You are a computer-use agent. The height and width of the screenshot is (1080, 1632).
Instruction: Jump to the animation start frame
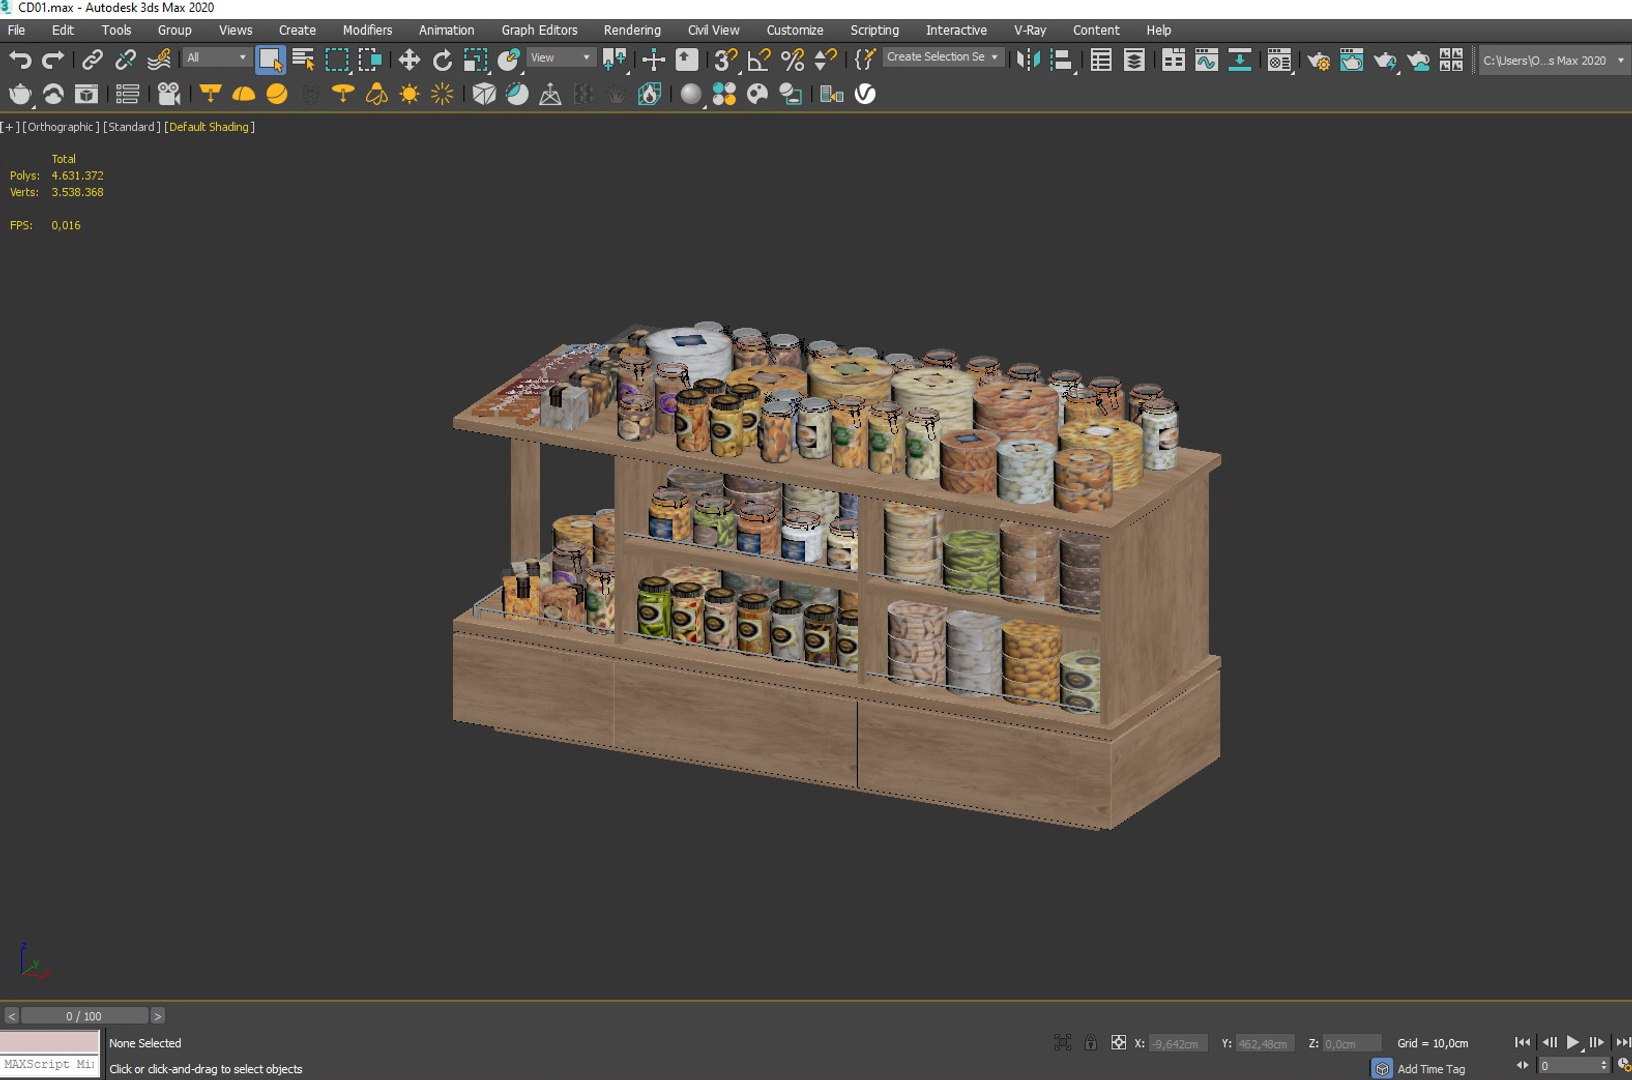(x=1522, y=1043)
